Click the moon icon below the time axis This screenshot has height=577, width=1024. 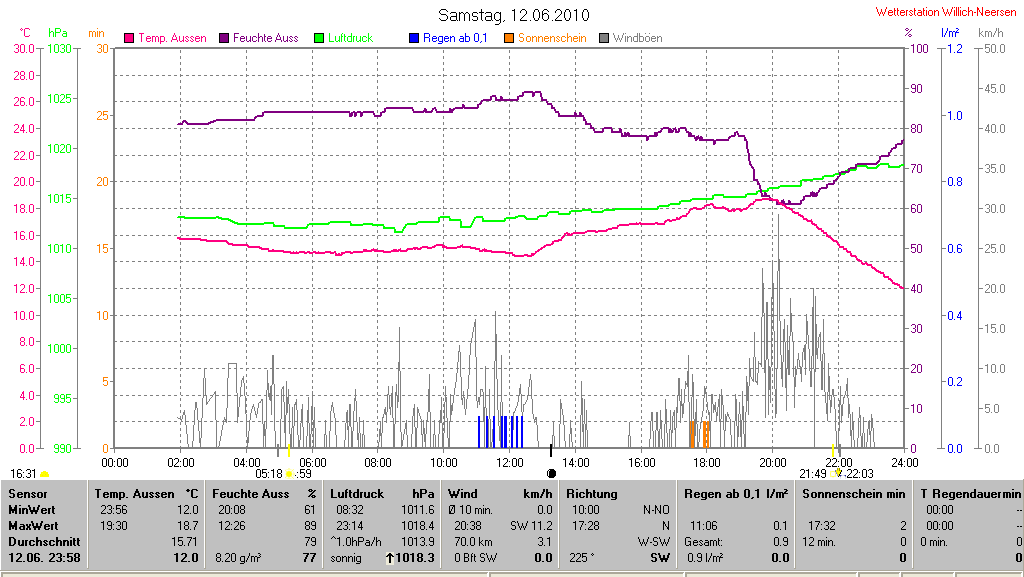point(551,473)
